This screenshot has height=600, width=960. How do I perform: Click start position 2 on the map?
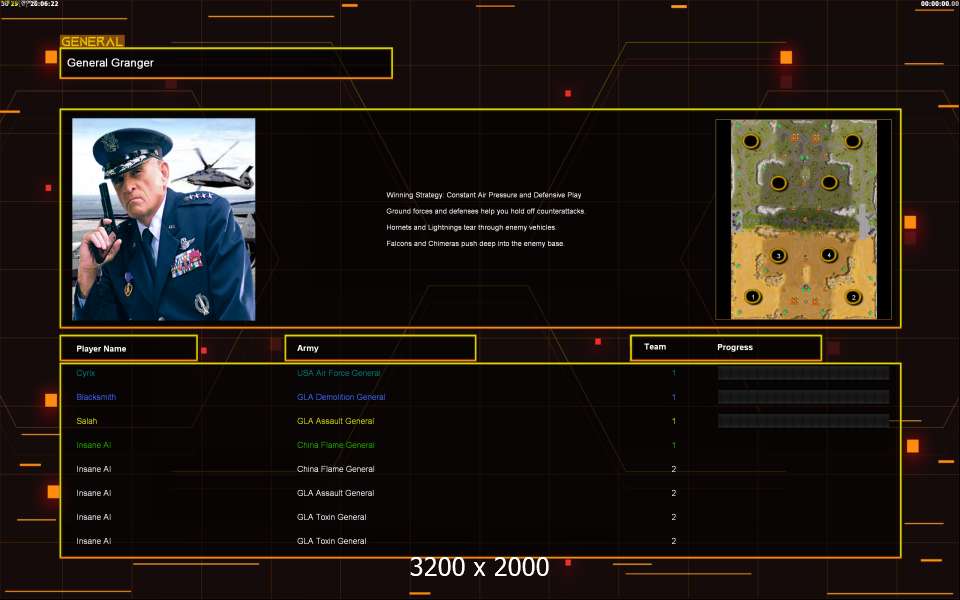point(853,297)
